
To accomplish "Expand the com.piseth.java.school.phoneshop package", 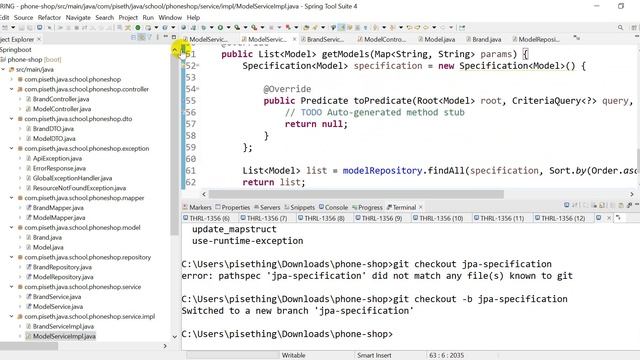I will coord(12,79).
